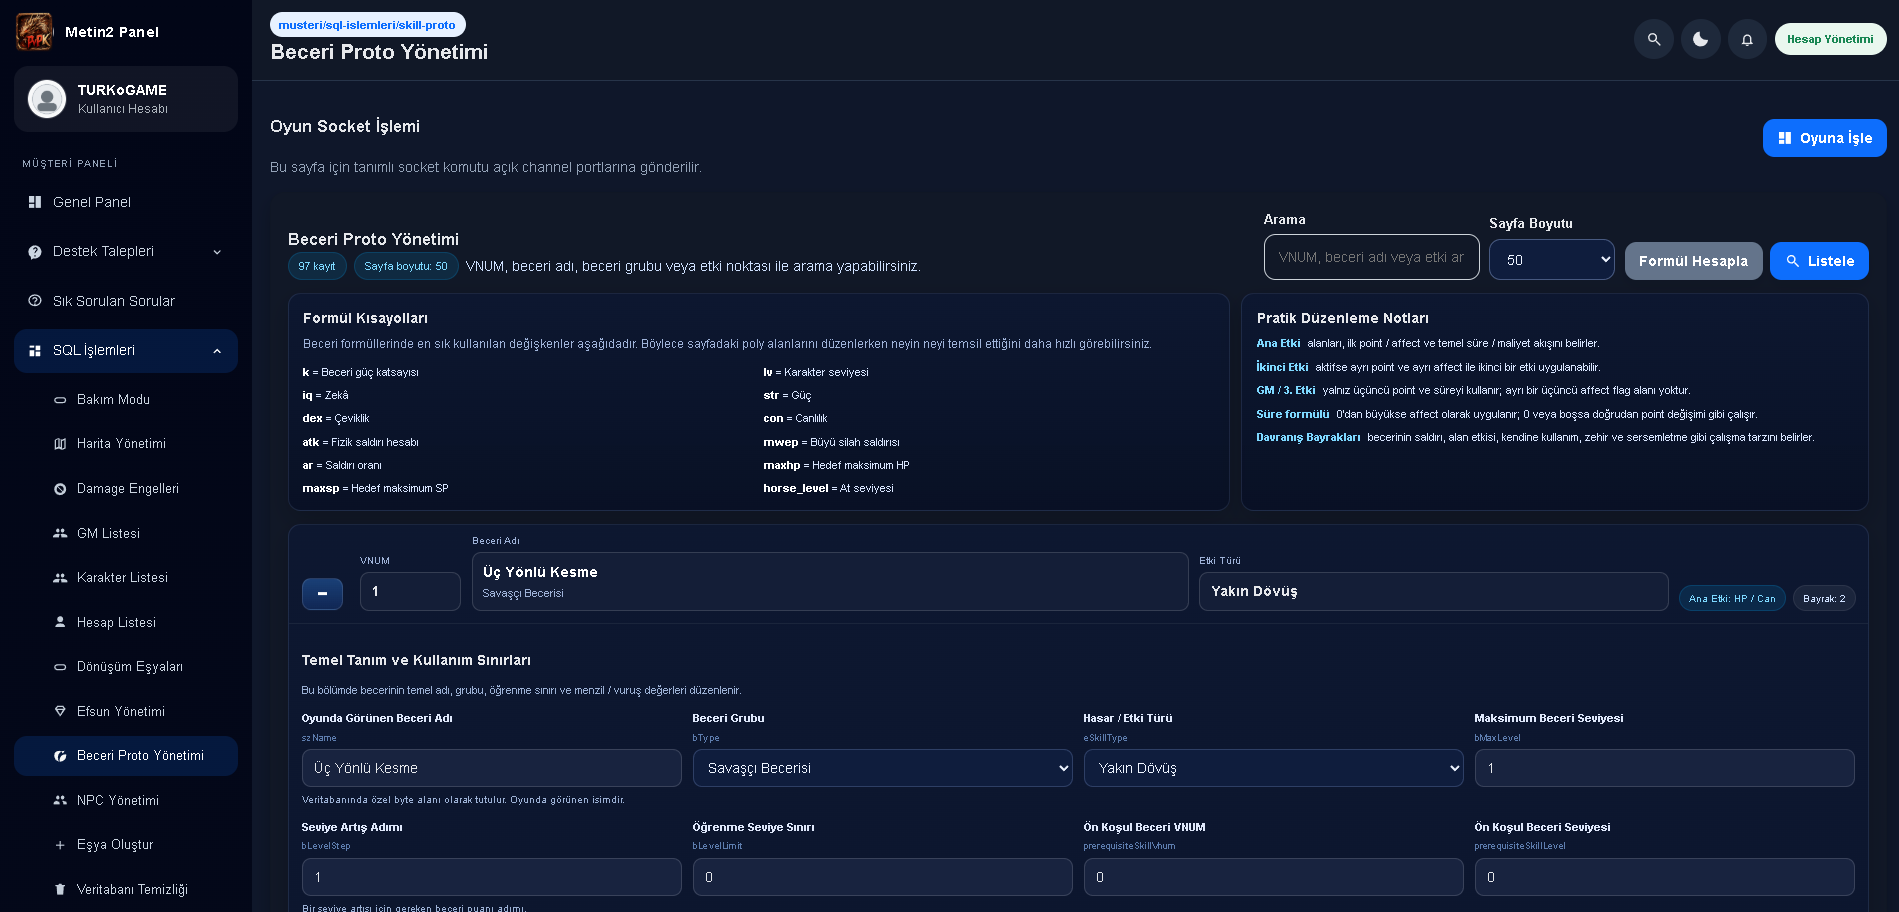Go to NPC Yönetimi page
The height and width of the screenshot is (912, 1899).
(x=126, y=800)
